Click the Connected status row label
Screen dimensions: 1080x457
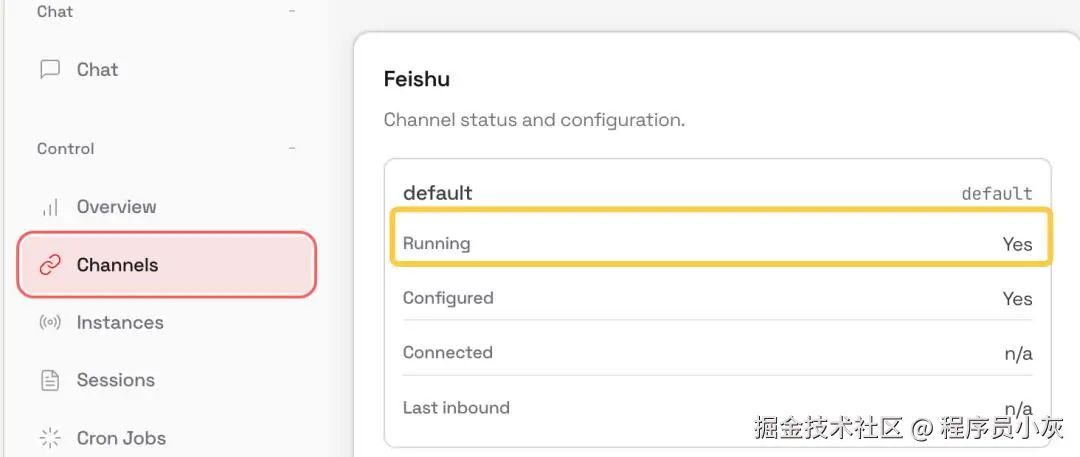pyautogui.click(x=447, y=352)
